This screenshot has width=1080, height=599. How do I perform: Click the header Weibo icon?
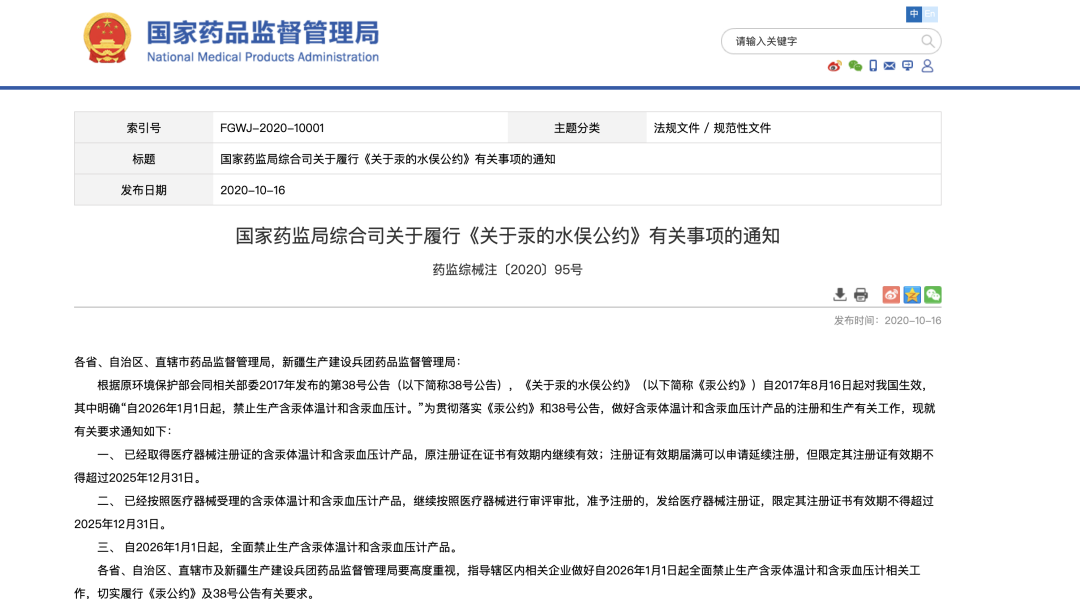[x=835, y=66]
